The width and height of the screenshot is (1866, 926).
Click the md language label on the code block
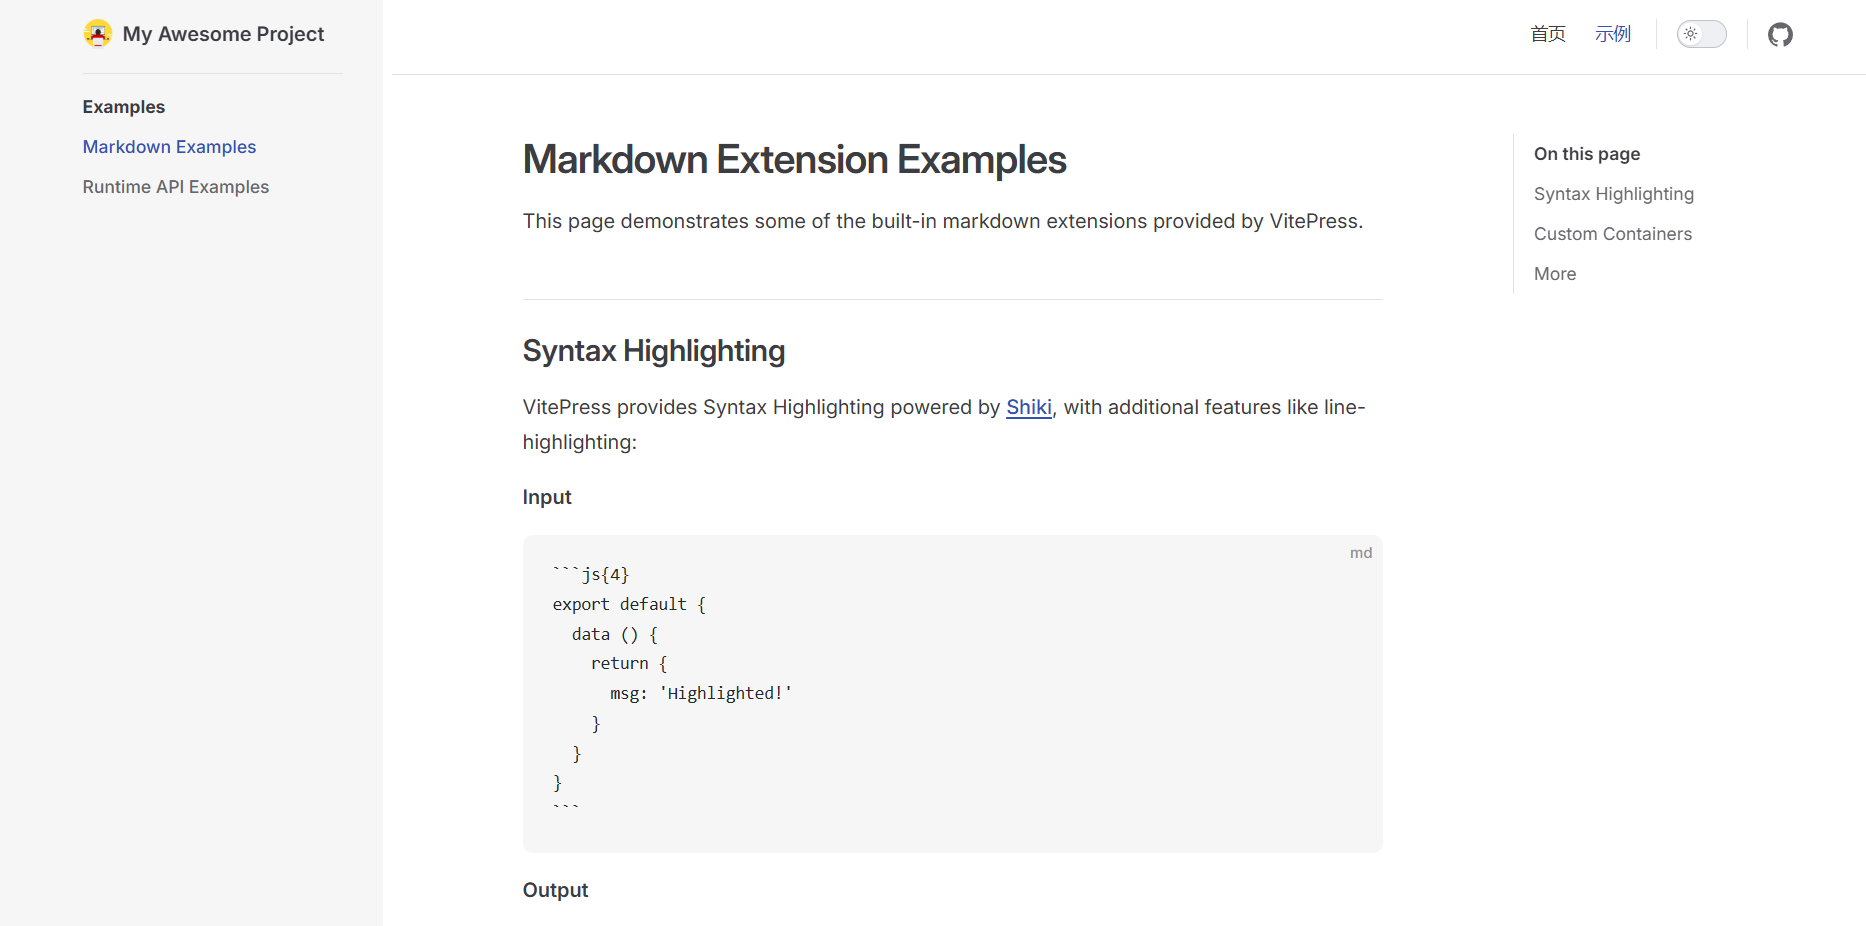point(1361,553)
